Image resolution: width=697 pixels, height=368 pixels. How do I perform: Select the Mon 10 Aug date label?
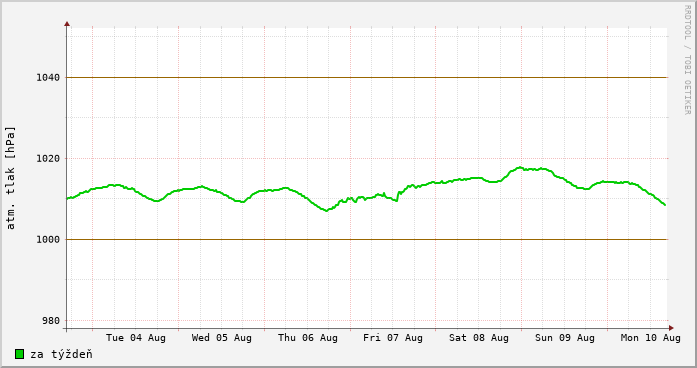coord(650,338)
